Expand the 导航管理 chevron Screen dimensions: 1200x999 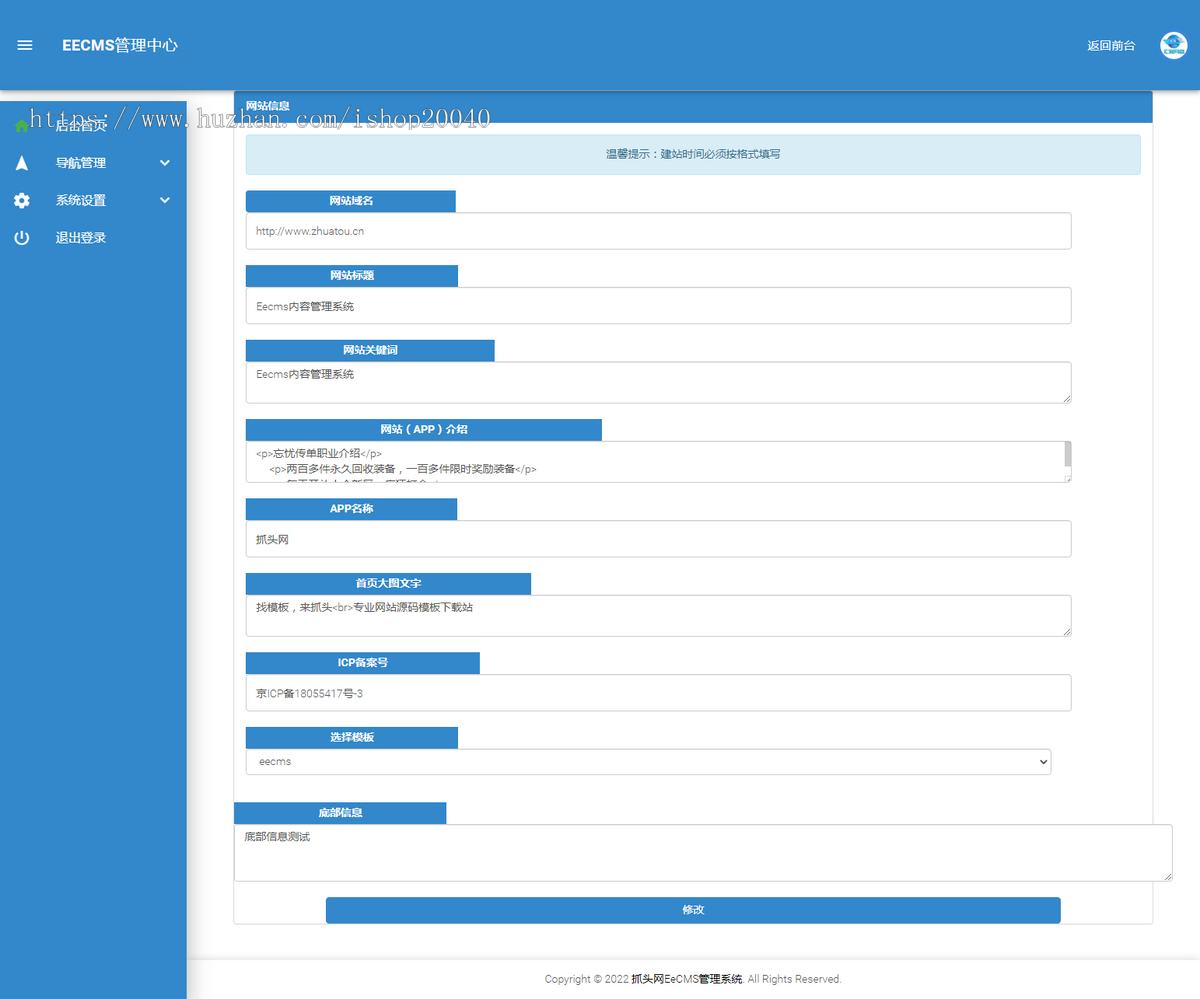(x=165, y=163)
